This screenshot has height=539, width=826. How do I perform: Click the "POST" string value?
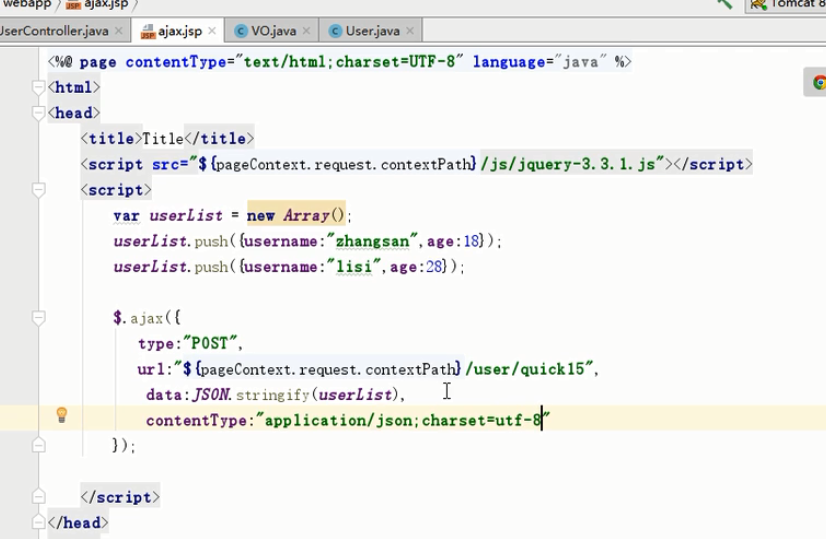point(210,344)
